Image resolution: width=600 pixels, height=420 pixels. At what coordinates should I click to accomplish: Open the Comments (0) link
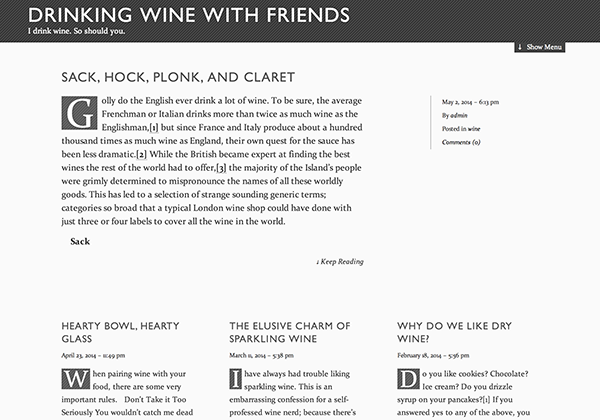[461, 142]
